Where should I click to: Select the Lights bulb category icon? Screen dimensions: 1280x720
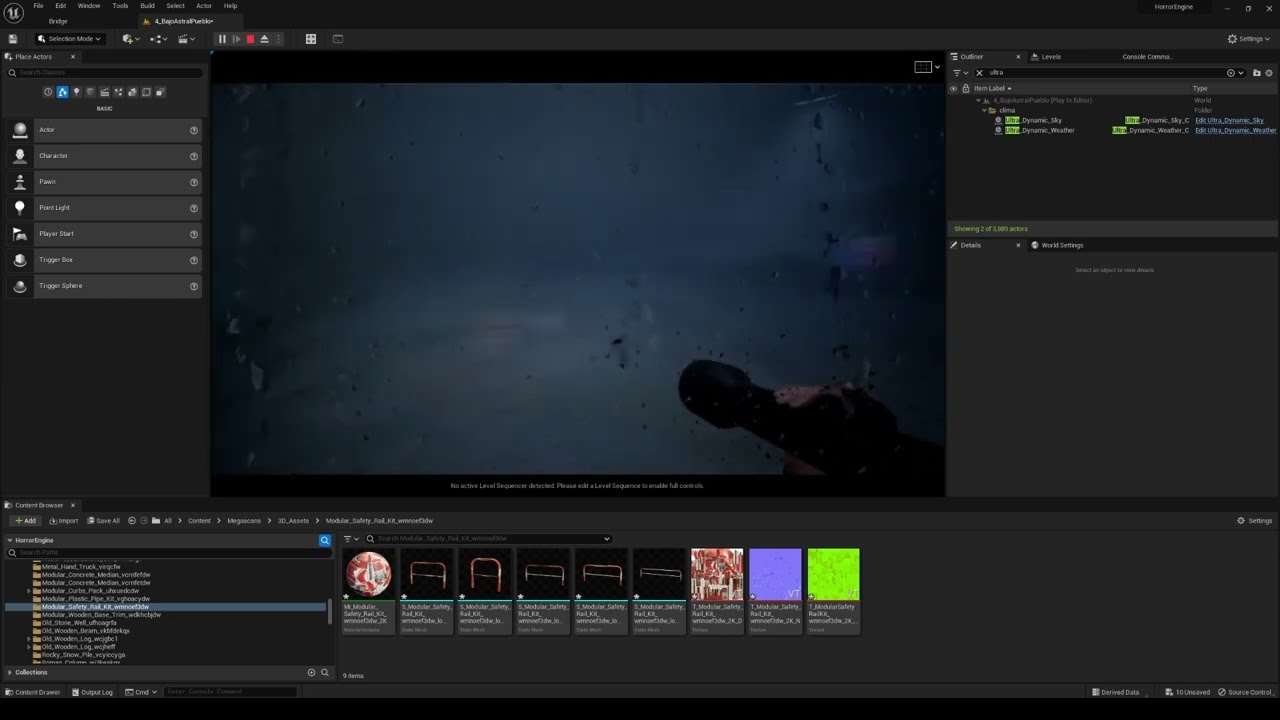point(76,92)
